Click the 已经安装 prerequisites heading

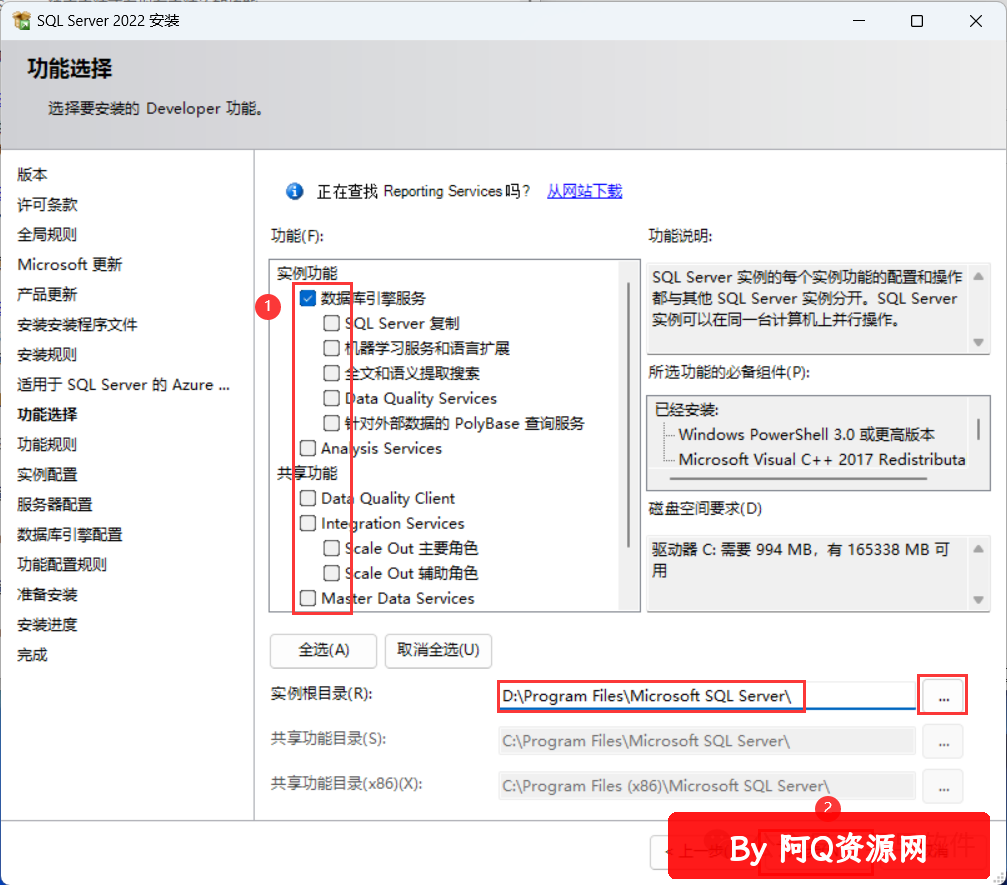coord(687,410)
